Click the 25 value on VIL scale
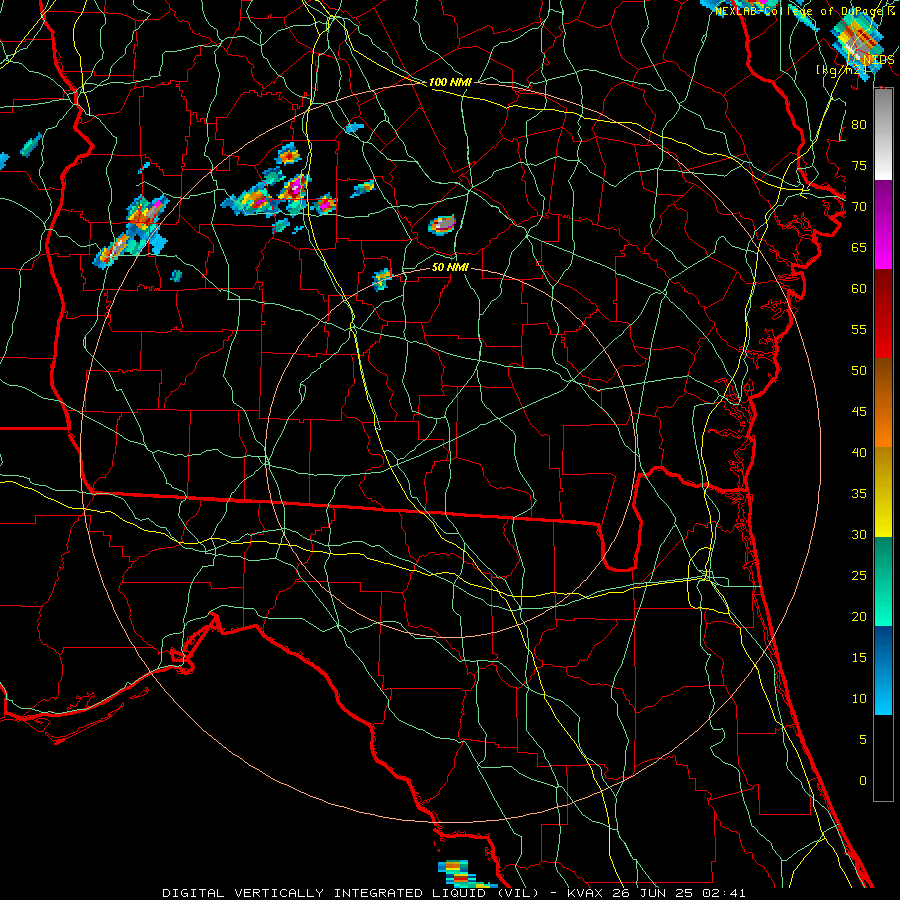The height and width of the screenshot is (900, 900). pos(859,576)
